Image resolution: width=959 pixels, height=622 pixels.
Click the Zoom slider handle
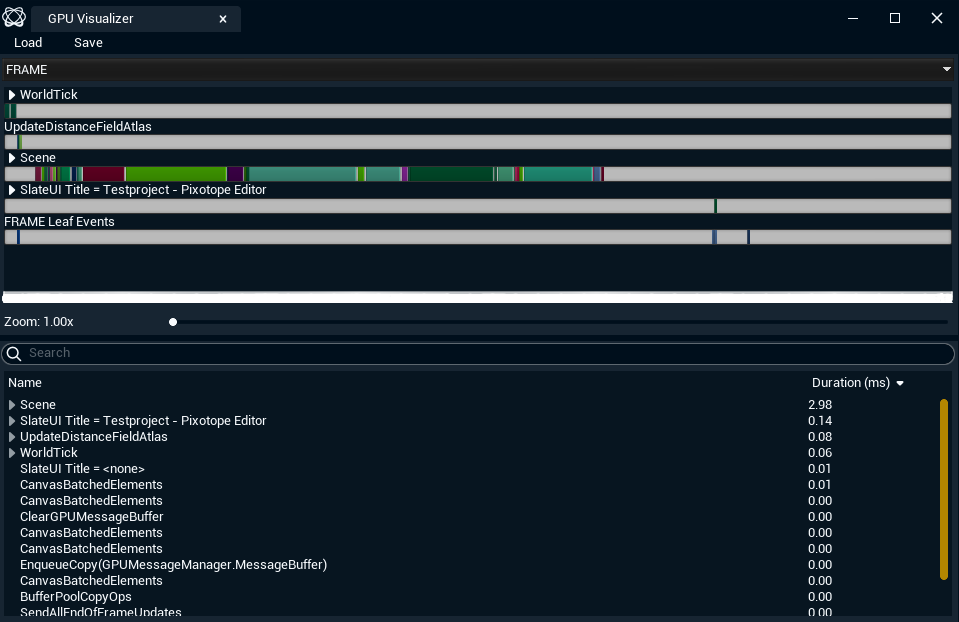[173, 322]
